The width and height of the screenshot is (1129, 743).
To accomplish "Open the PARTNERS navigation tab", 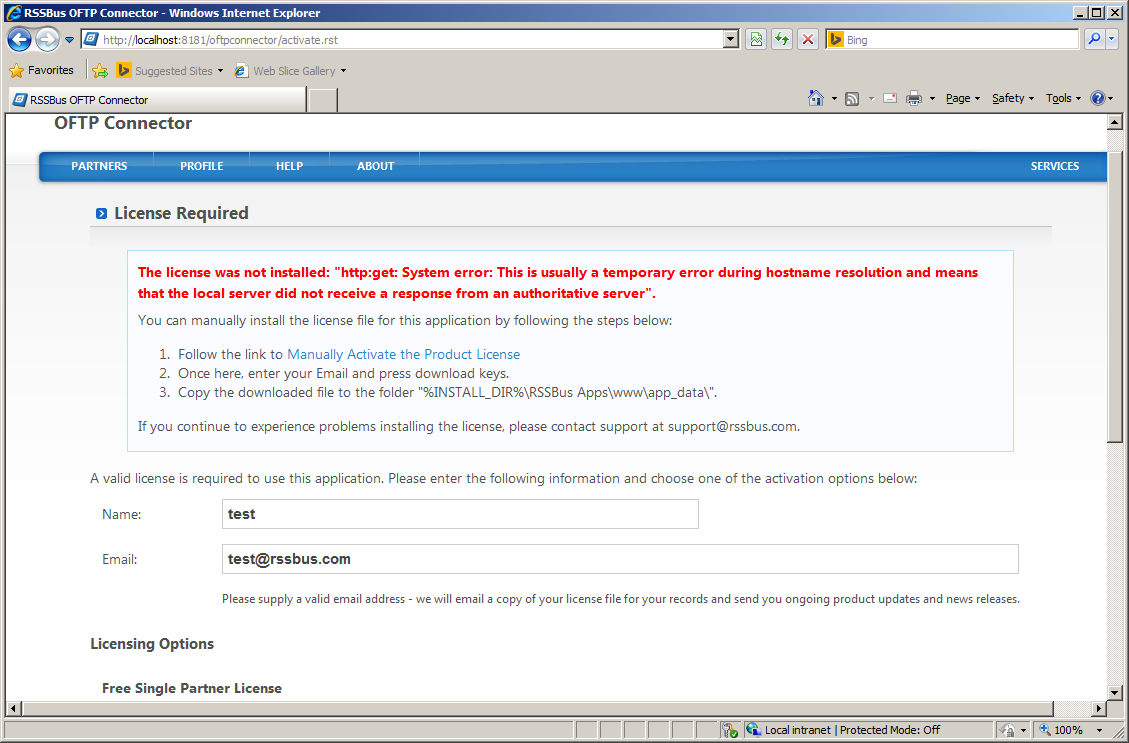I will [99, 166].
